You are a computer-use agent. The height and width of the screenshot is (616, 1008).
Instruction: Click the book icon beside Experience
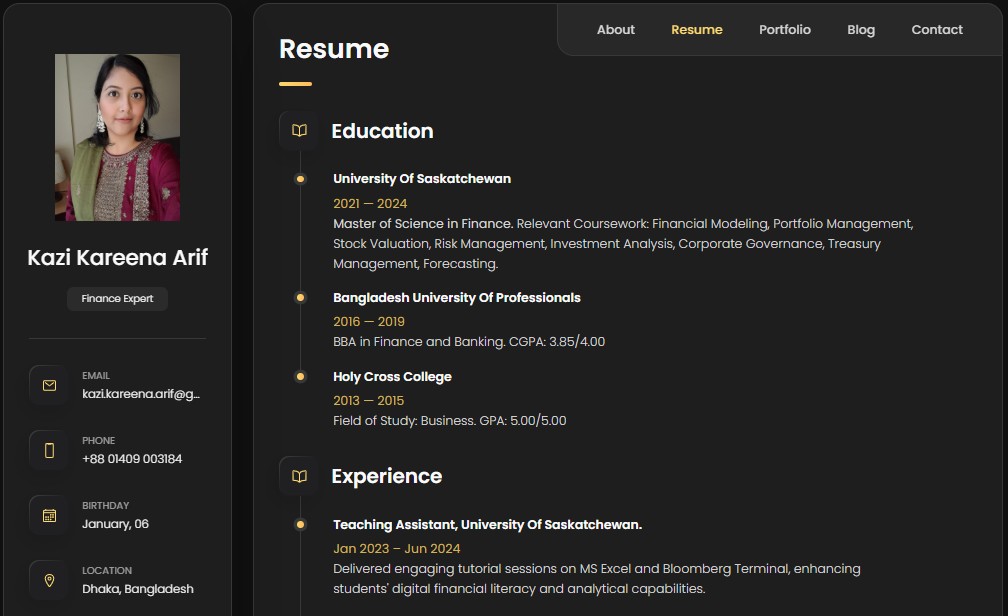coord(299,476)
